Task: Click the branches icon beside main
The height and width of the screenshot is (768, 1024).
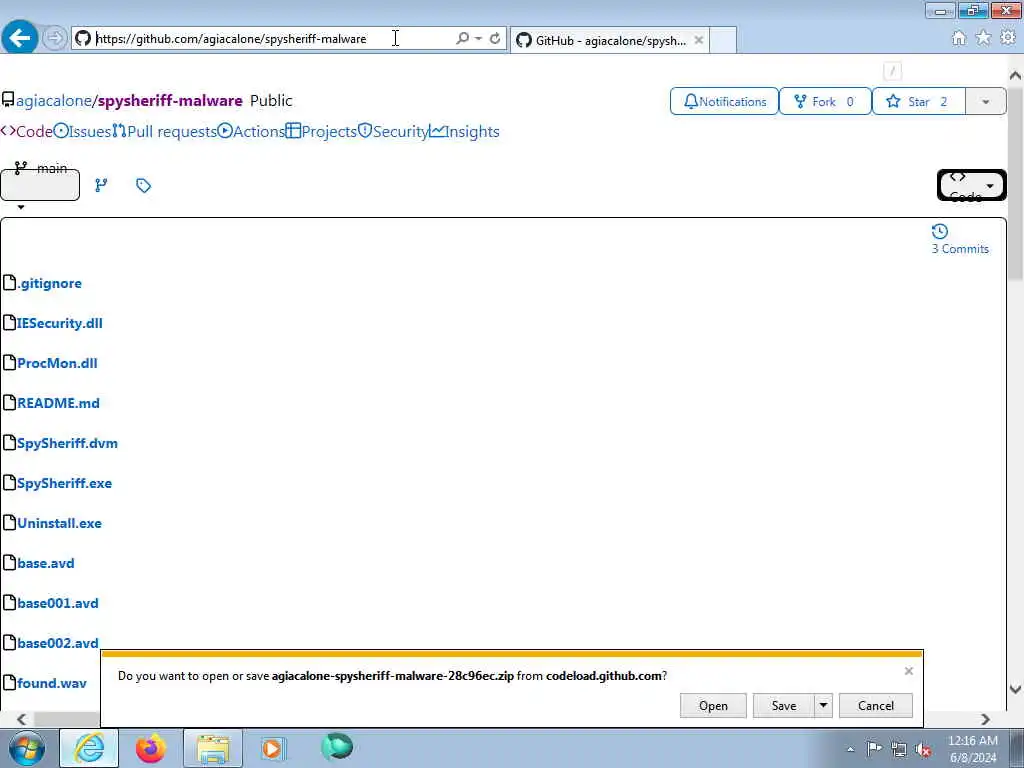Action: tap(101, 185)
